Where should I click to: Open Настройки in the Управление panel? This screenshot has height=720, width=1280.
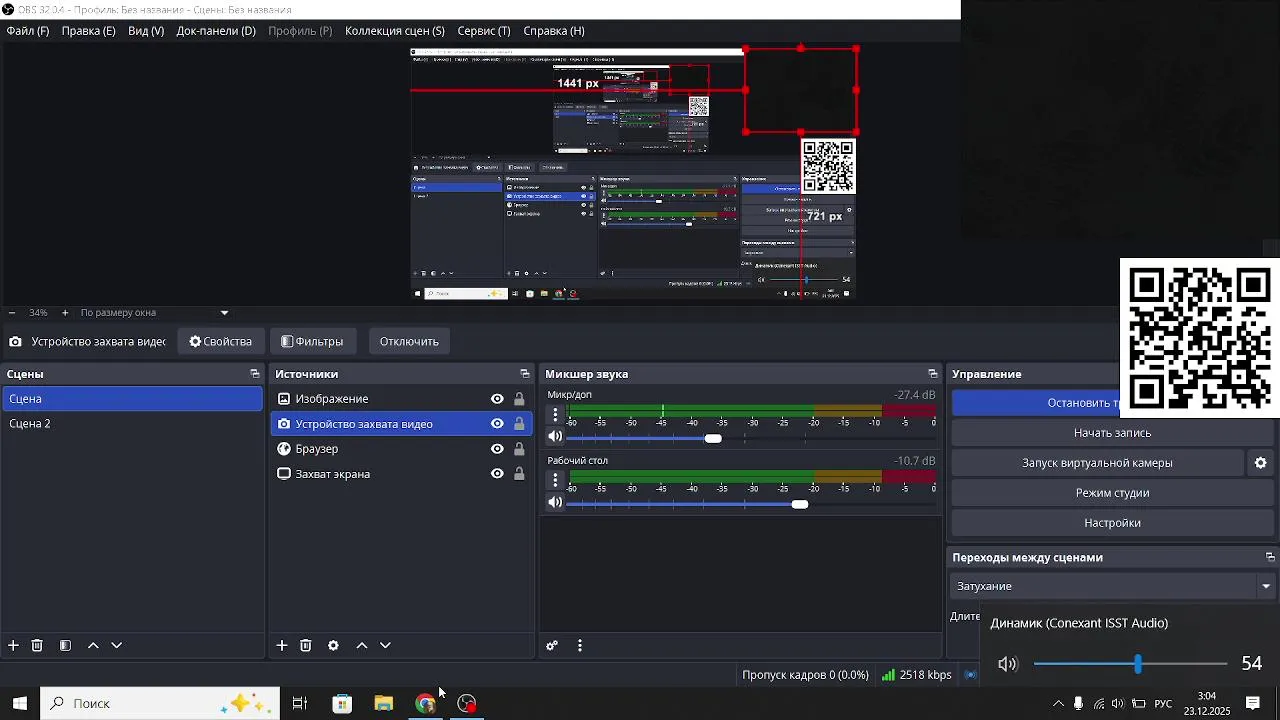pyautogui.click(x=1113, y=523)
